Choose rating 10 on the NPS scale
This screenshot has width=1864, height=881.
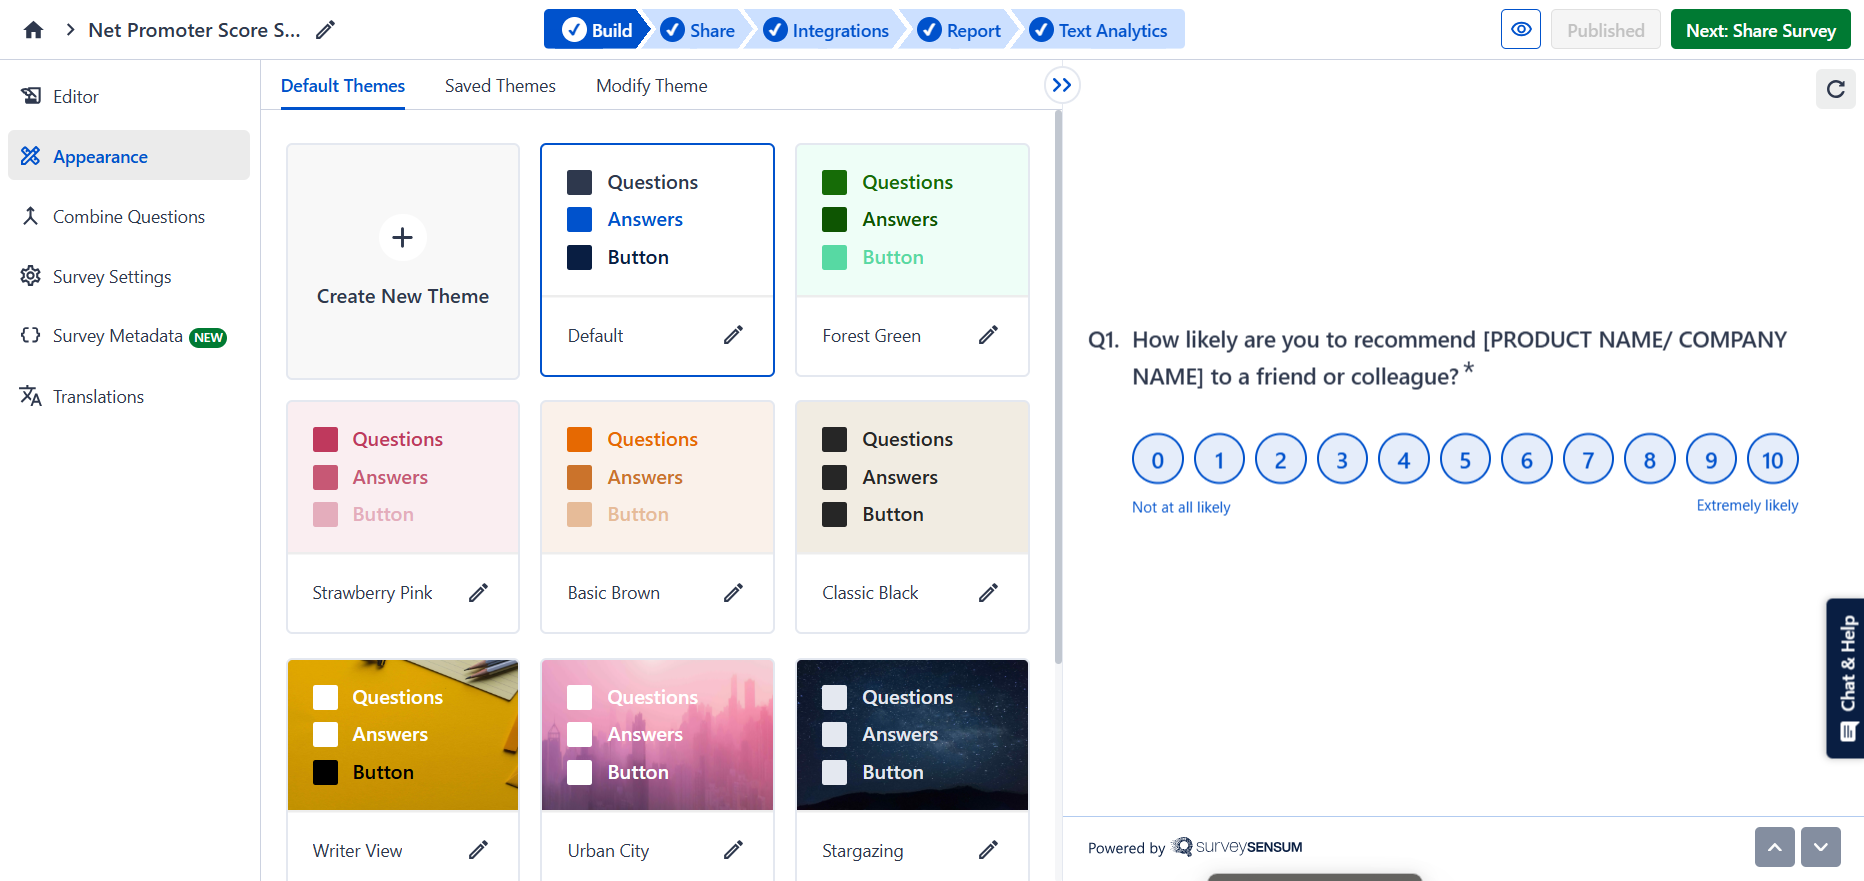1772,460
